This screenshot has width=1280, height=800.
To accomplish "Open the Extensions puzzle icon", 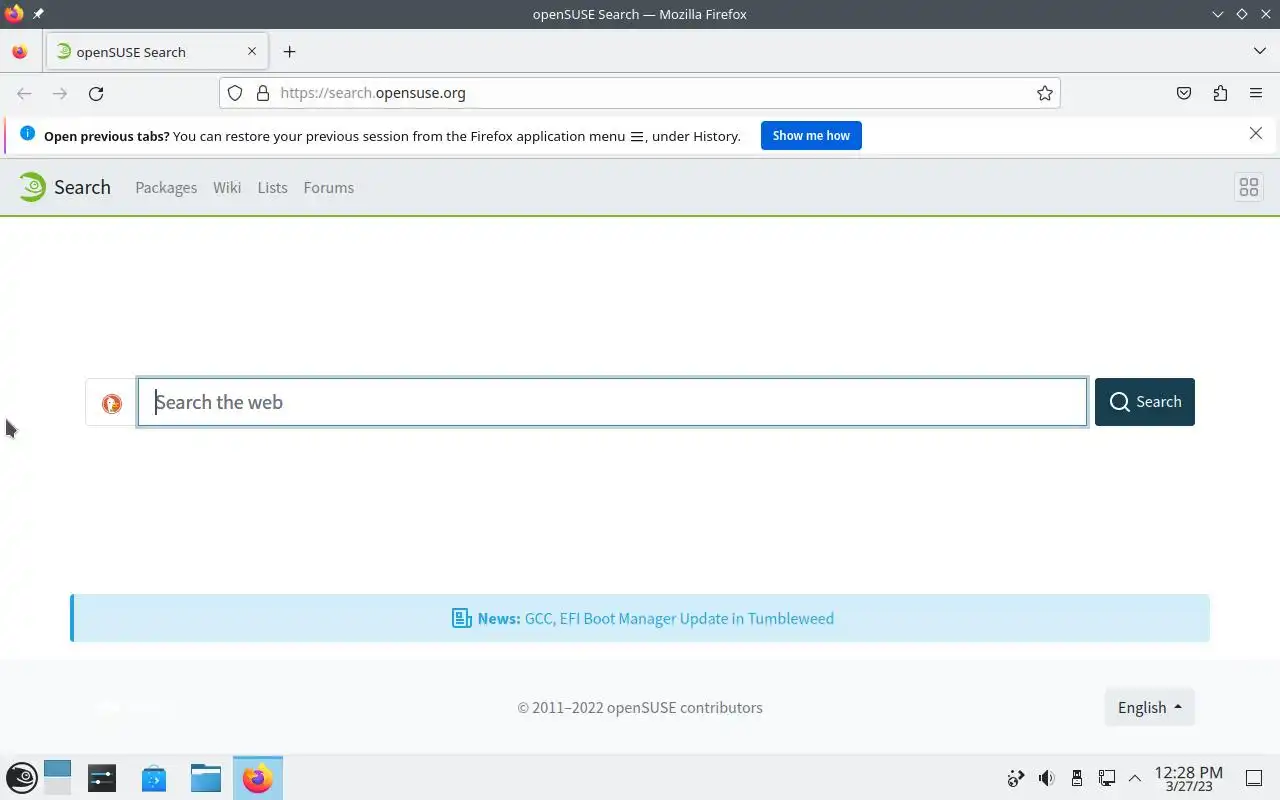I will tap(1220, 93).
